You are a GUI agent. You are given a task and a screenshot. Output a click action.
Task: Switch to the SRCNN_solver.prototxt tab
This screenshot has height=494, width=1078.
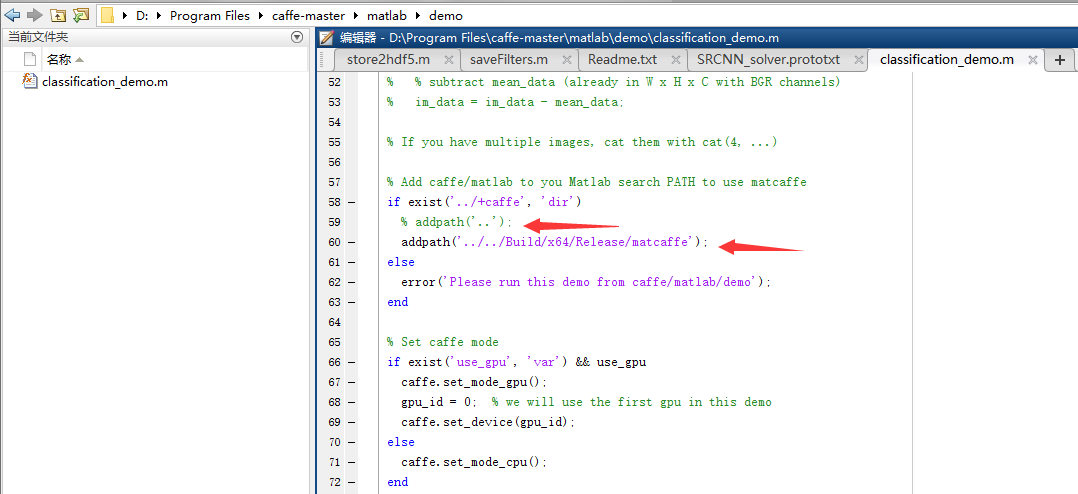pos(768,60)
